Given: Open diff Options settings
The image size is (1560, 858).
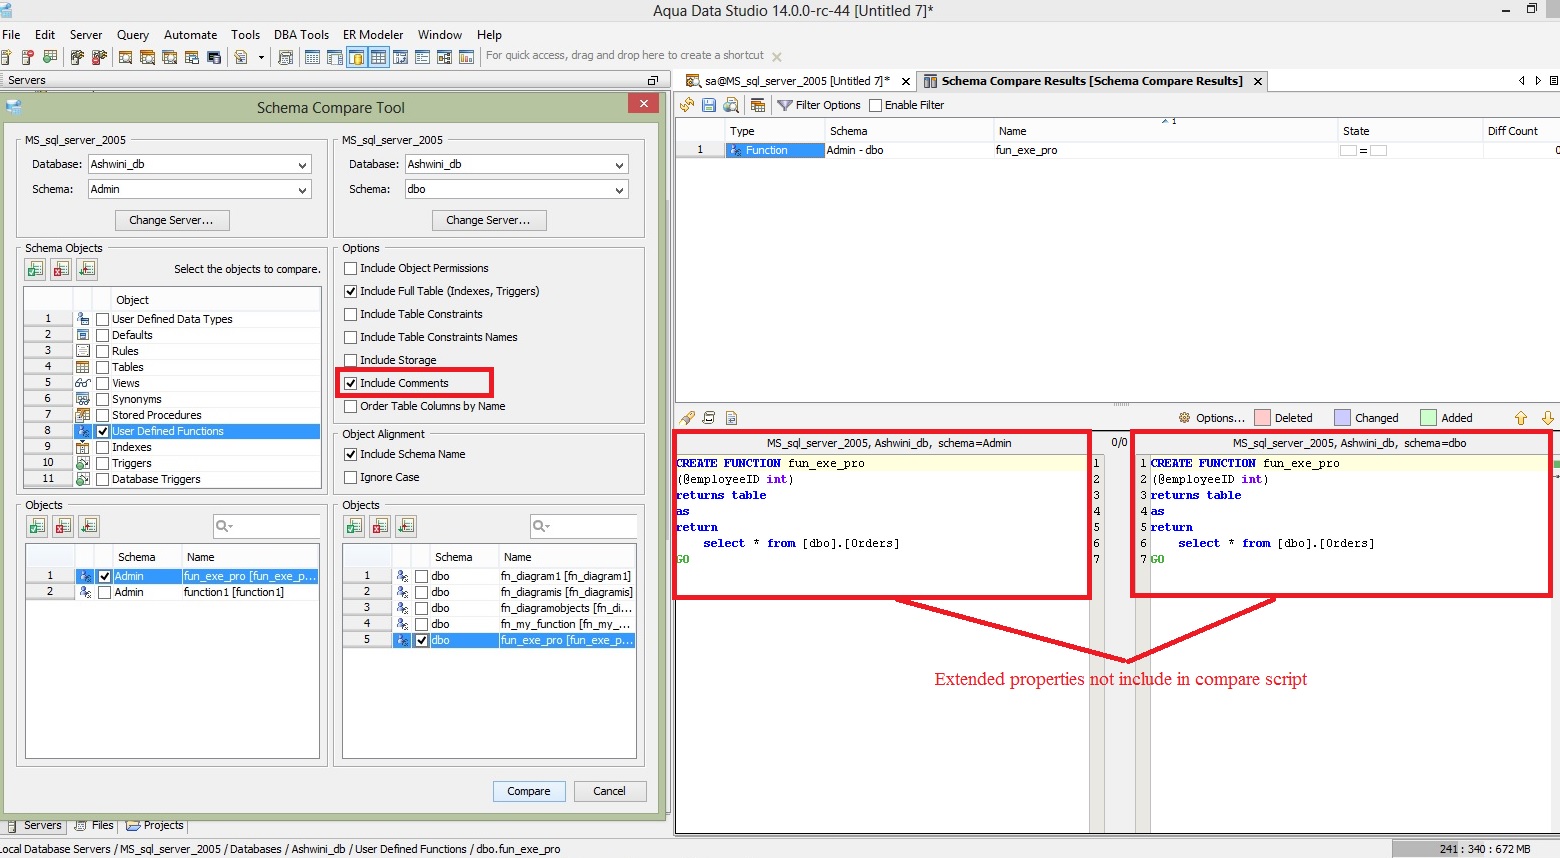Looking at the screenshot, I should [1212, 418].
